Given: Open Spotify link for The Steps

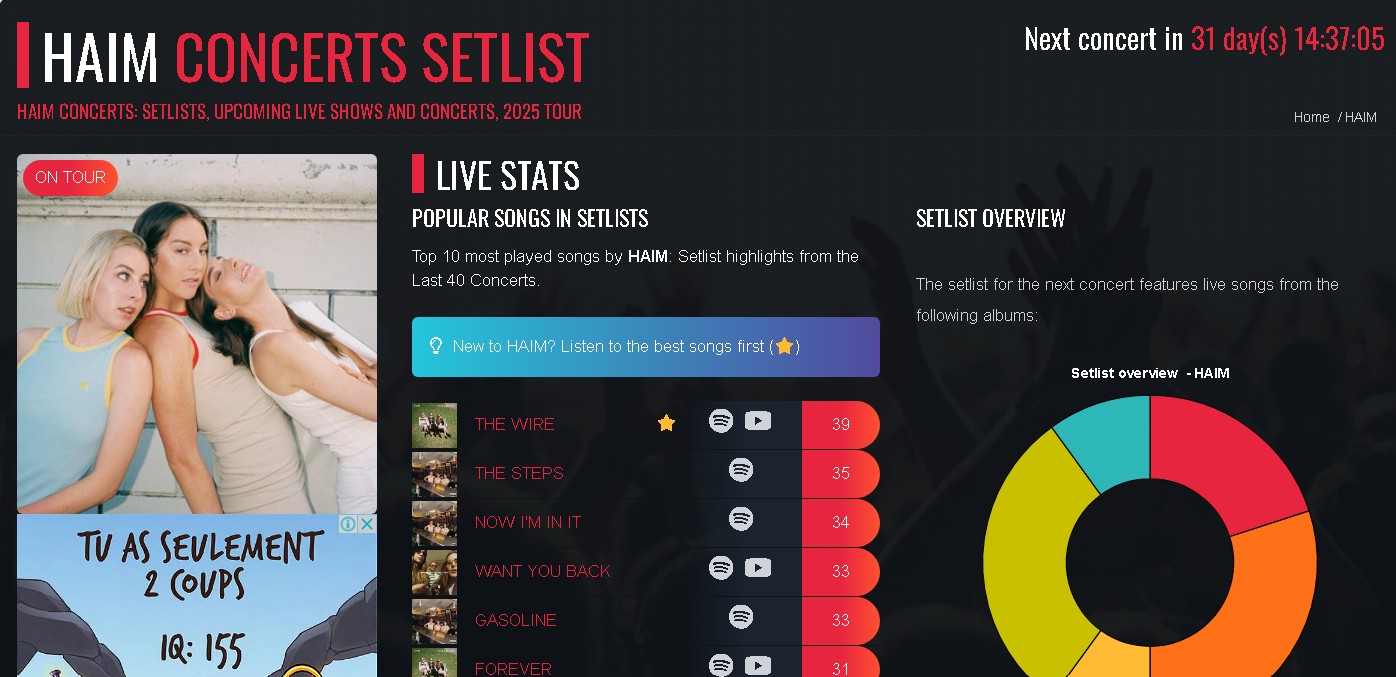Looking at the screenshot, I should 741,469.
